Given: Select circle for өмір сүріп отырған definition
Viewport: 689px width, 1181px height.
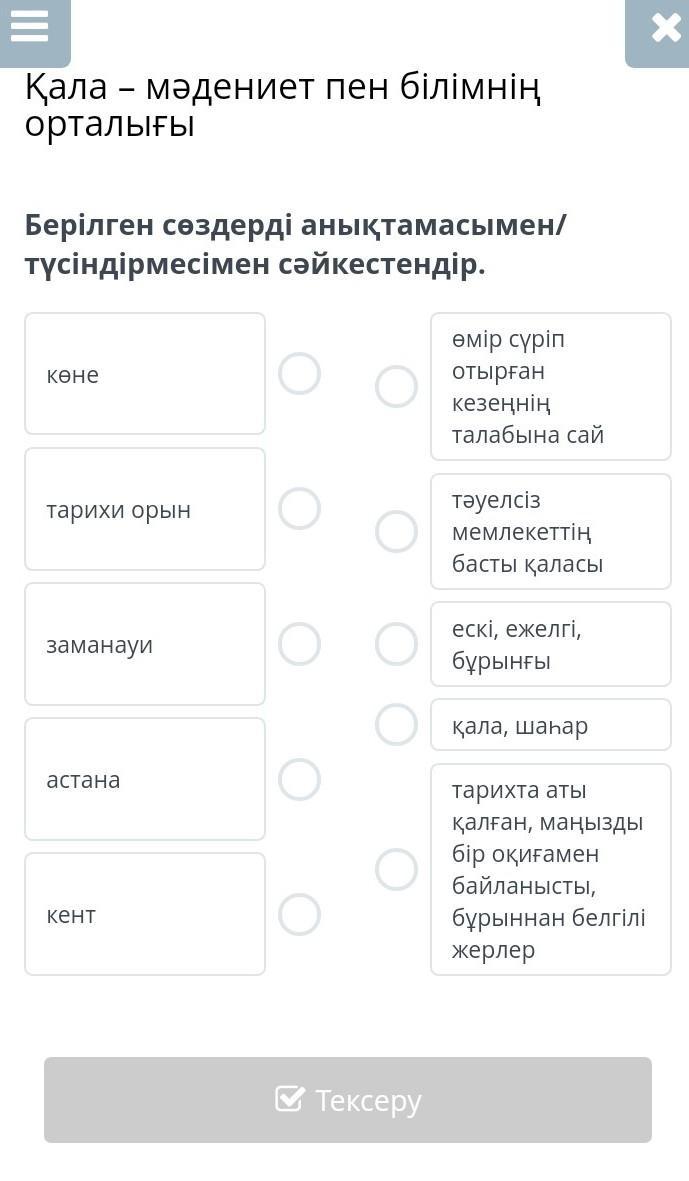Looking at the screenshot, I should pos(396,387).
